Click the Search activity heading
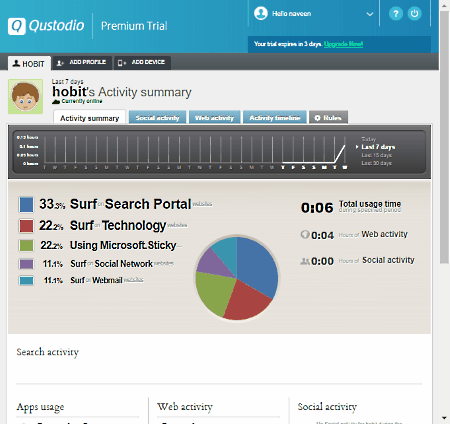The image size is (450, 424). [x=48, y=352]
